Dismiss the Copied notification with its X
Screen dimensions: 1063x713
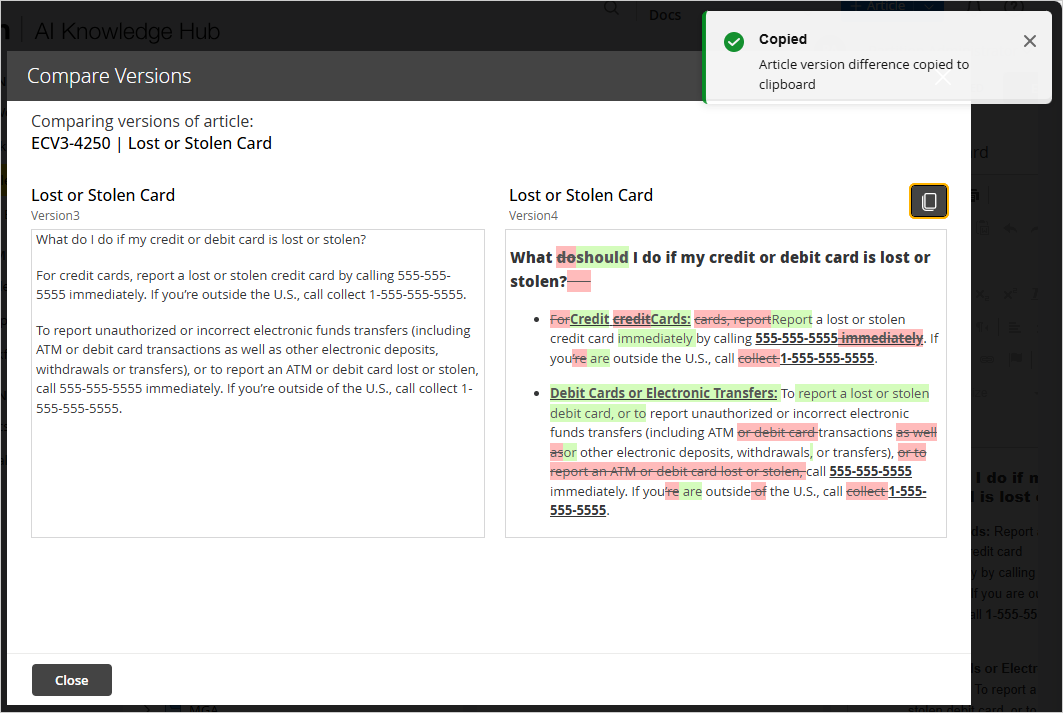pyautogui.click(x=1029, y=41)
